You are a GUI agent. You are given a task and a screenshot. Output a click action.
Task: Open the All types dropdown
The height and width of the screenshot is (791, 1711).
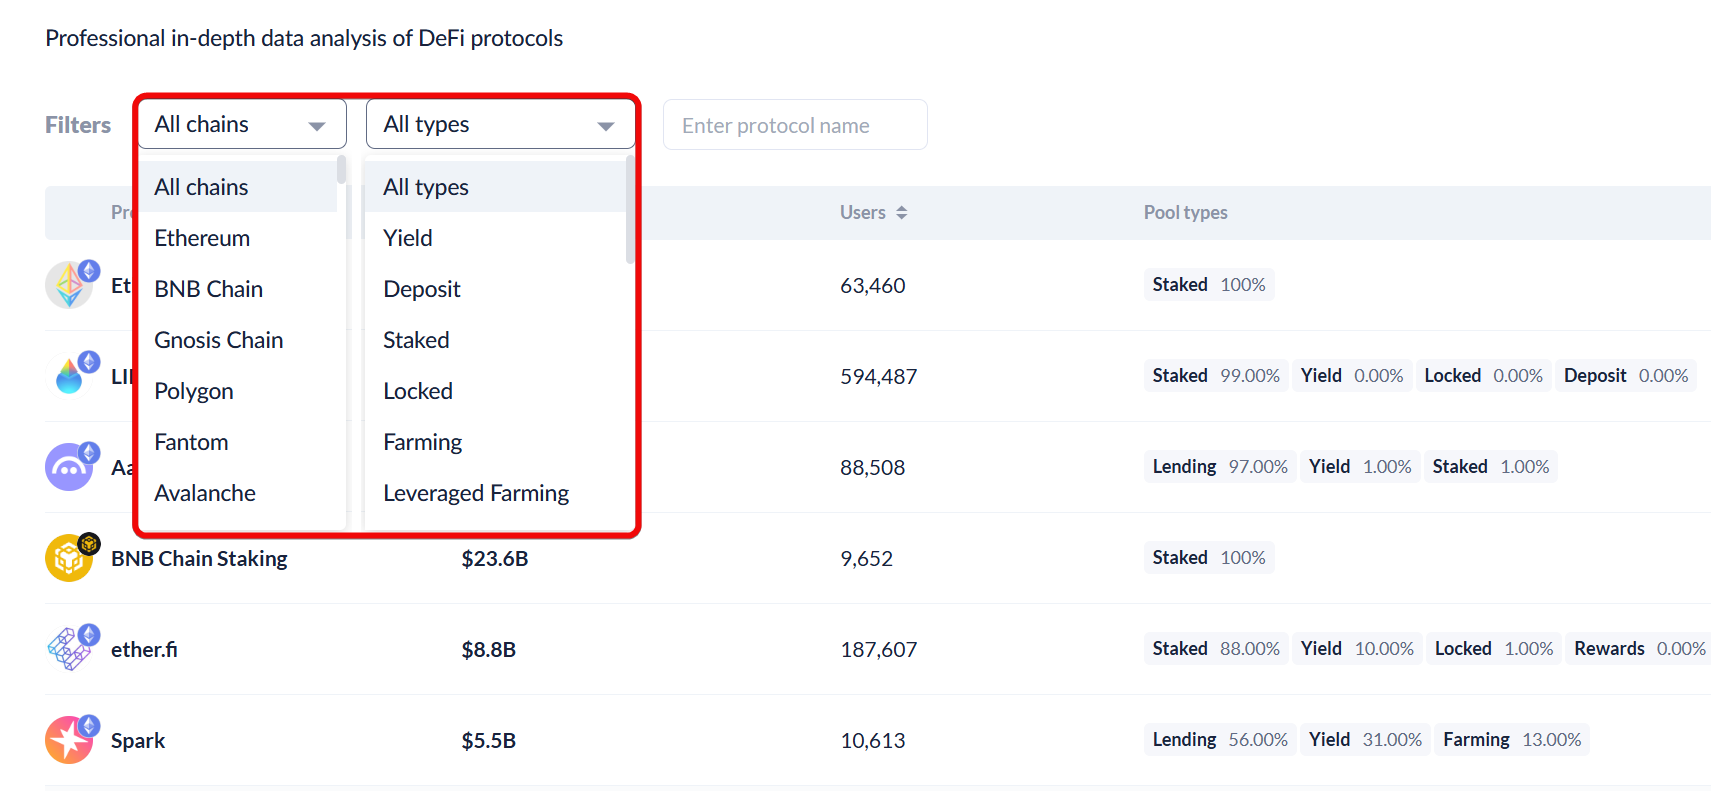tap(499, 125)
